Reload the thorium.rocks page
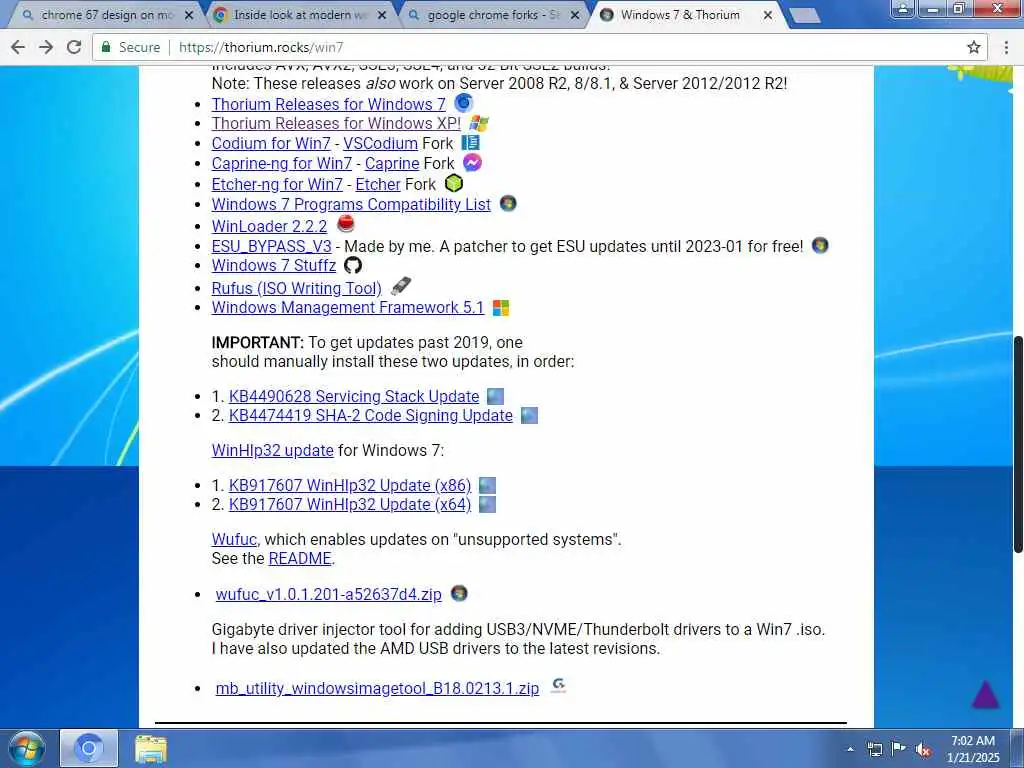 [x=74, y=47]
